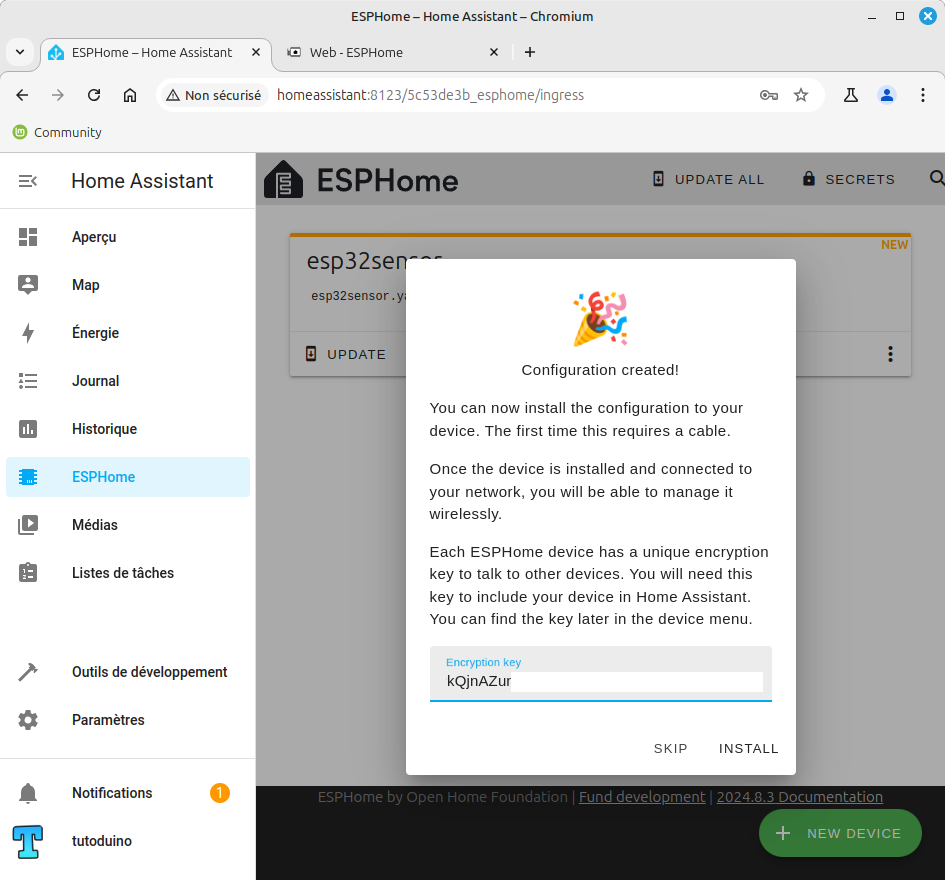Collapse the Home Assistant sidebar menu icon
Image resolution: width=945 pixels, height=880 pixels.
pos(28,181)
